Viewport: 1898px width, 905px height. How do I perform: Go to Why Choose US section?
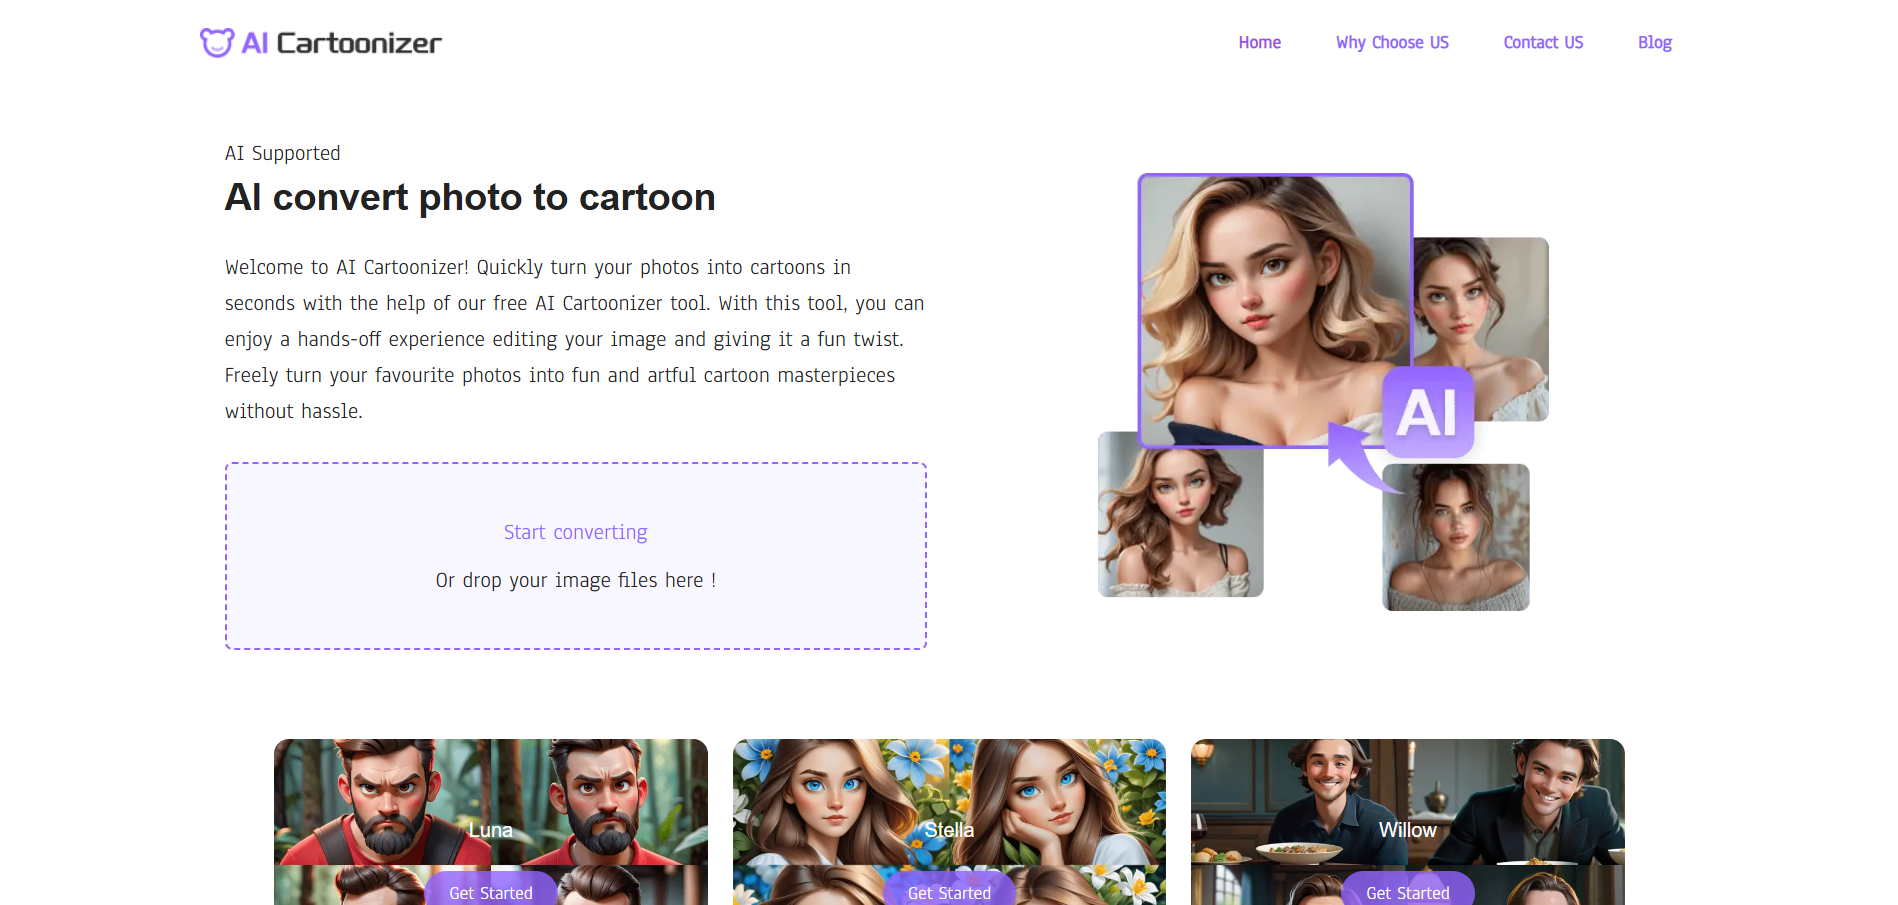click(x=1392, y=42)
